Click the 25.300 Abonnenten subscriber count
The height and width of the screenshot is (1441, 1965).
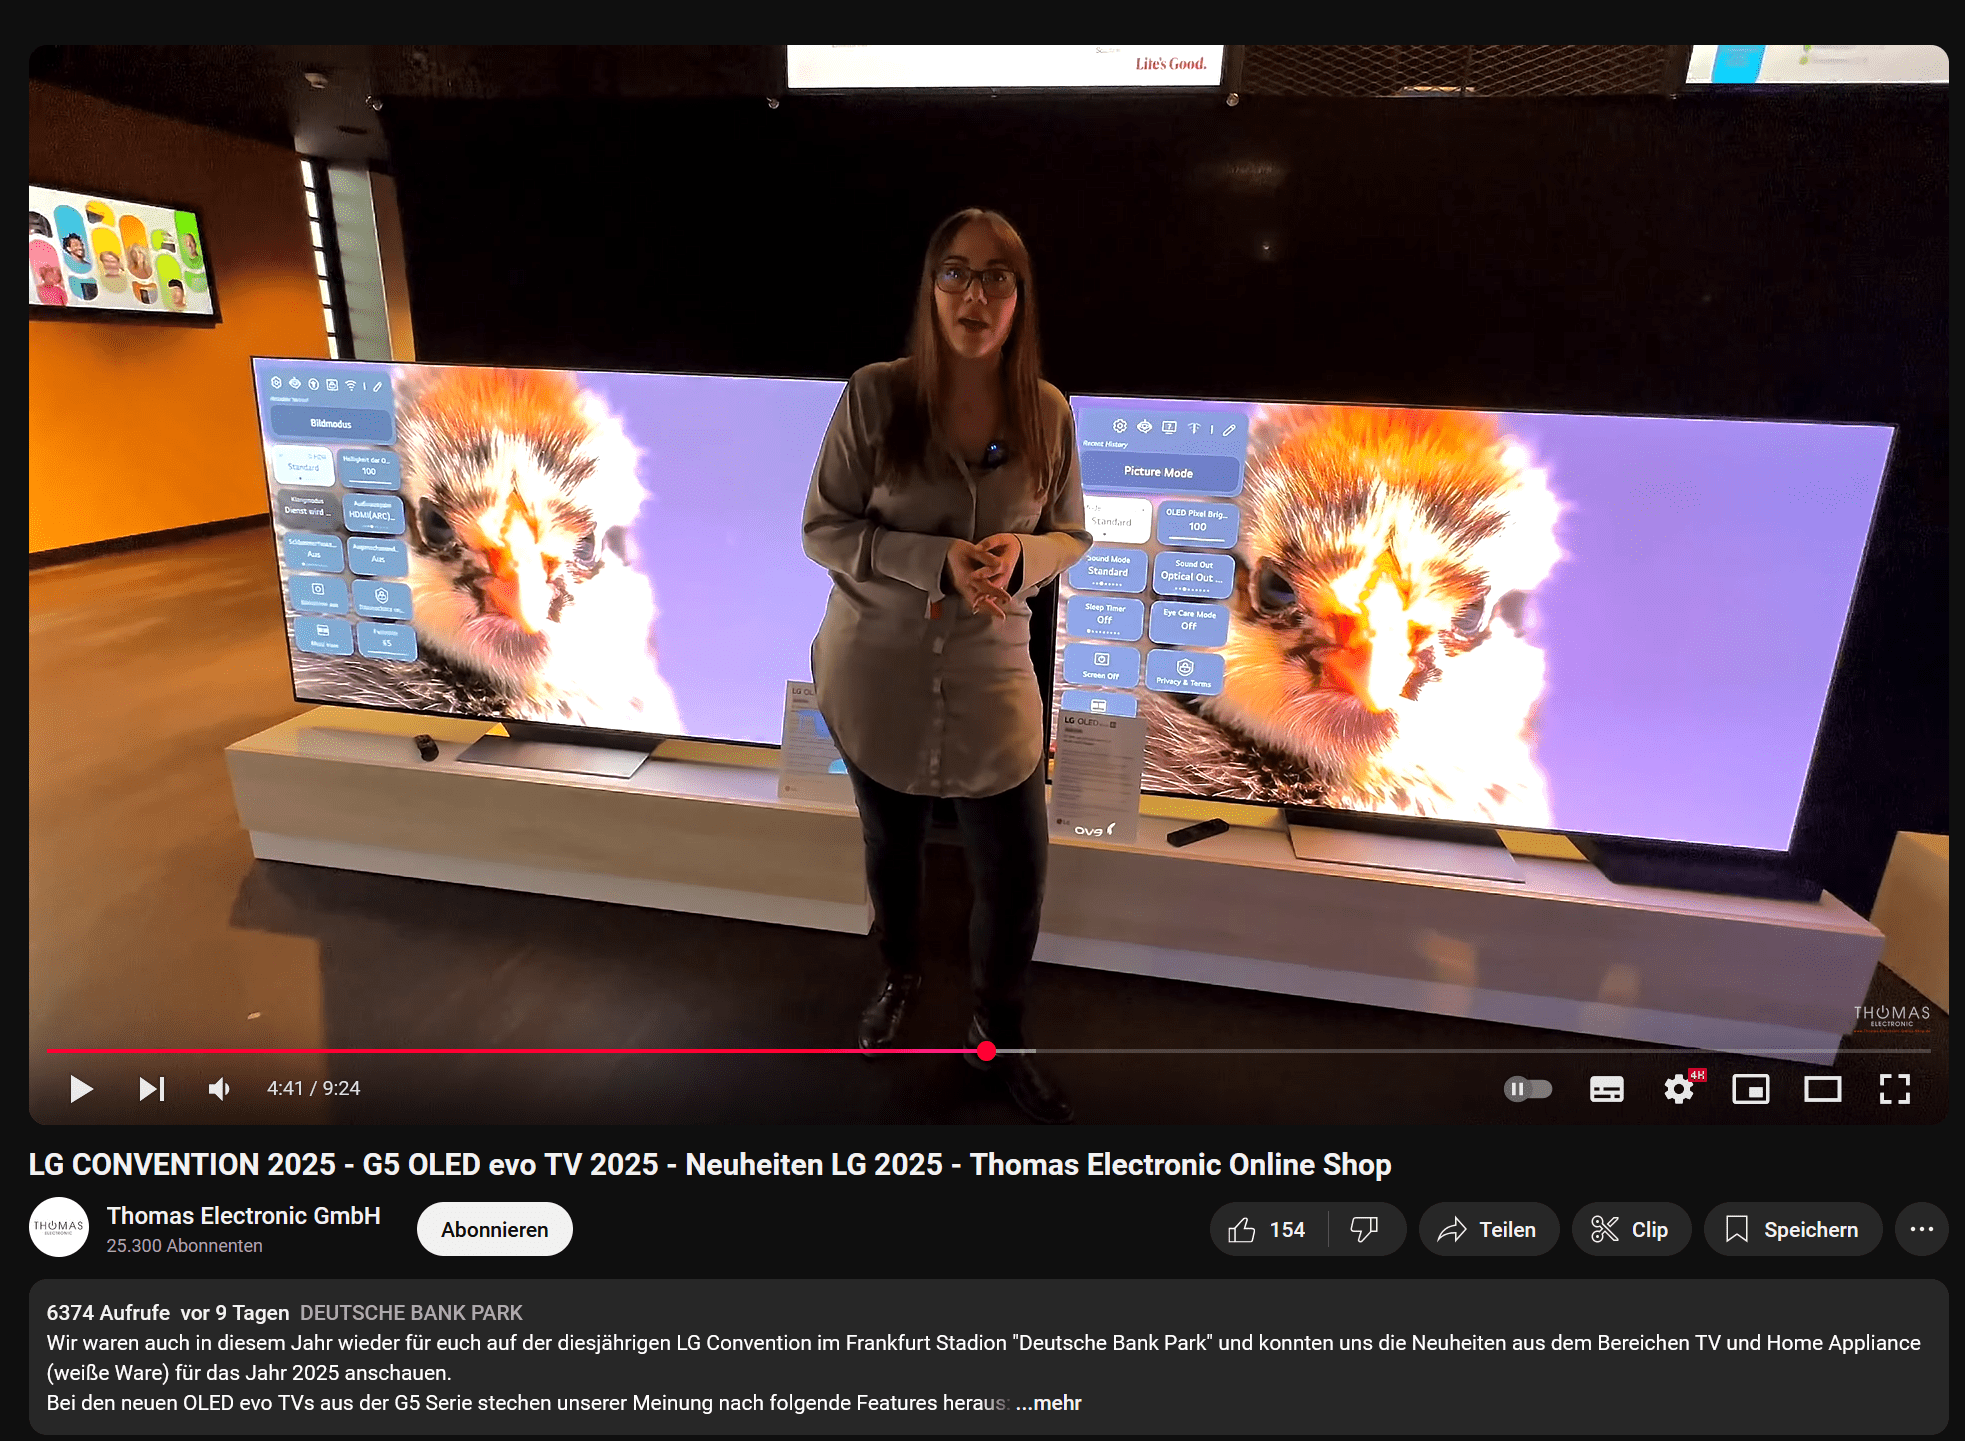tap(184, 1246)
